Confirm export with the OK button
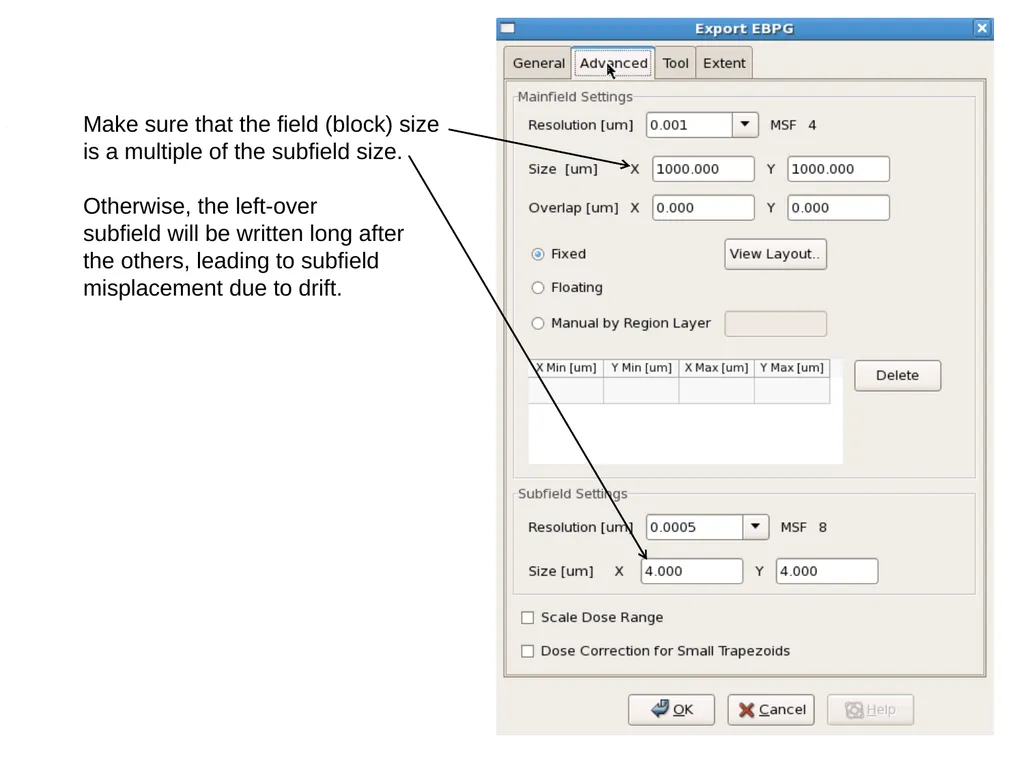The width and height of the screenshot is (1024, 768). click(671, 710)
